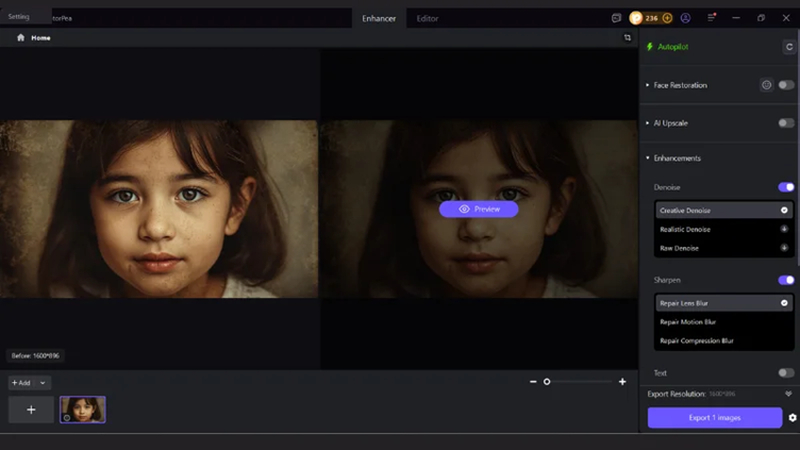Enable the Text enhancement switch
Screen dimensions: 800x450
[x=786, y=373]
